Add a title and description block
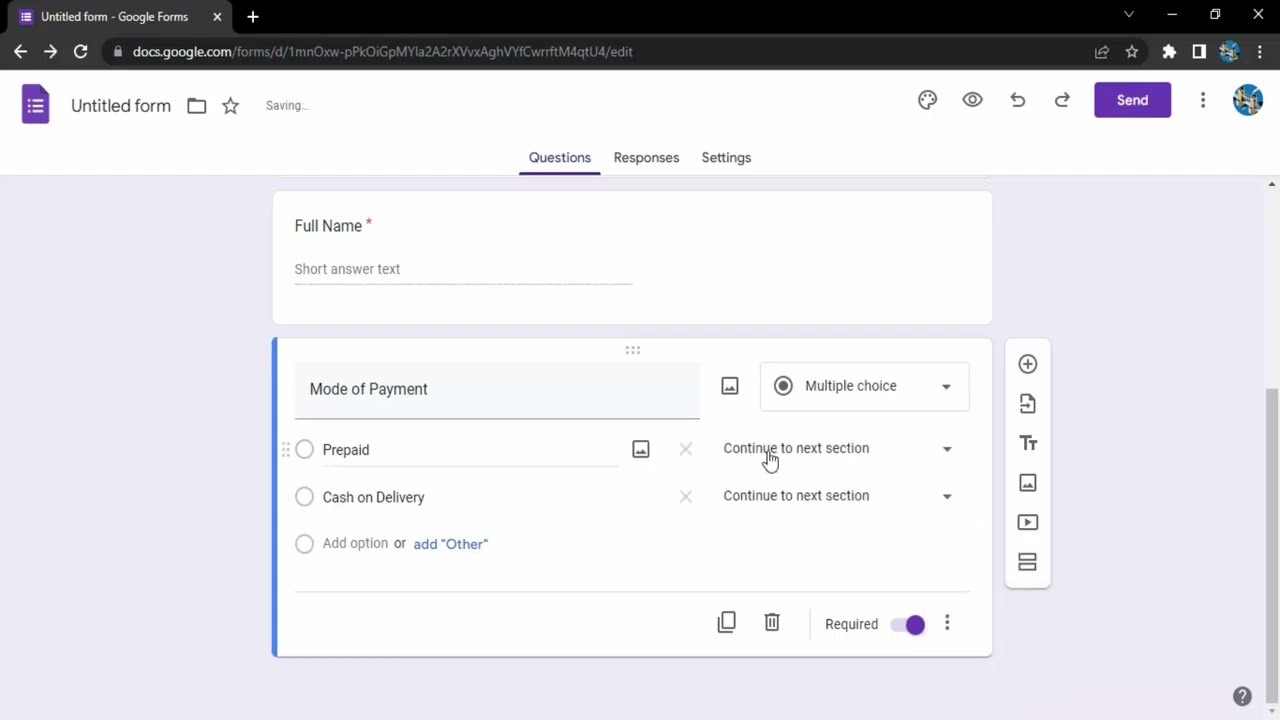This screenshot has height=720, width=1280. pos(1027,443)
